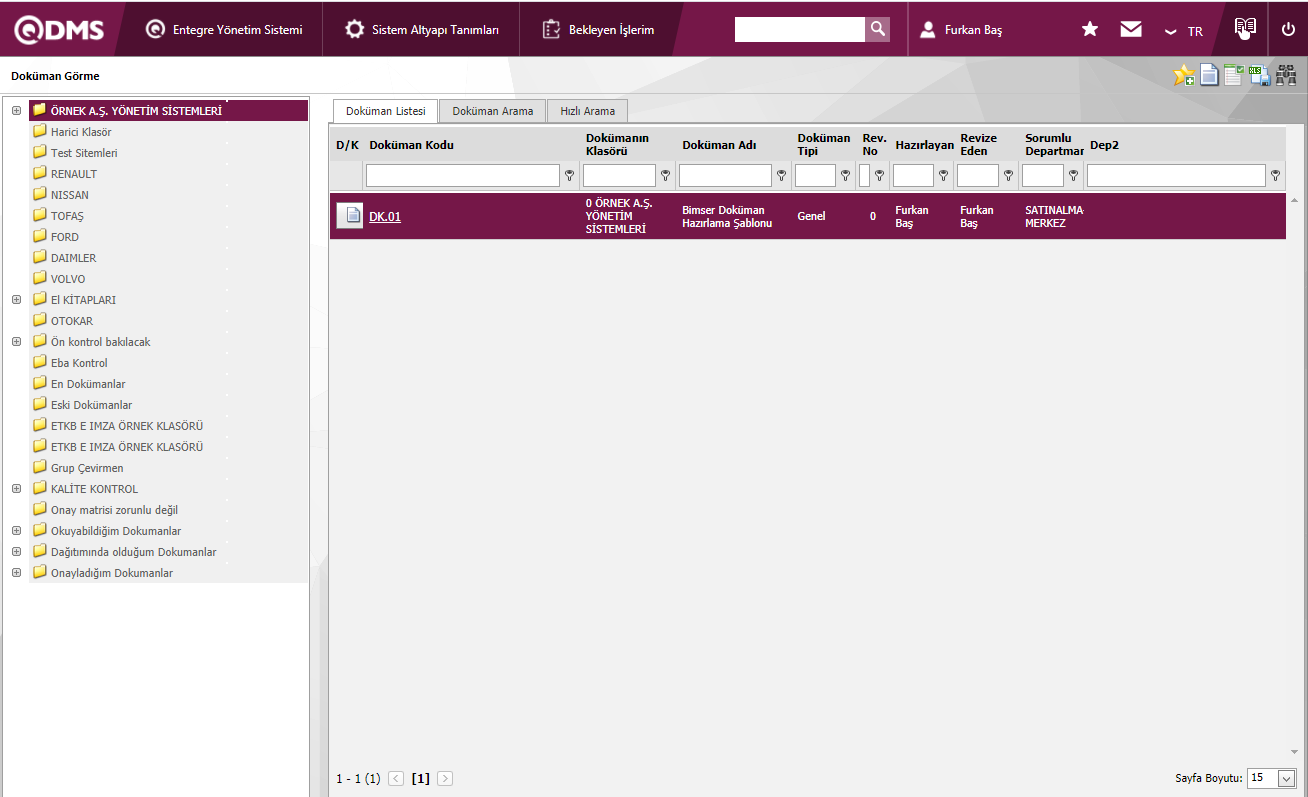This screenshot has width=1308, height=797.
Task: Select the DAIMLER folder
Action: [74, 258]
